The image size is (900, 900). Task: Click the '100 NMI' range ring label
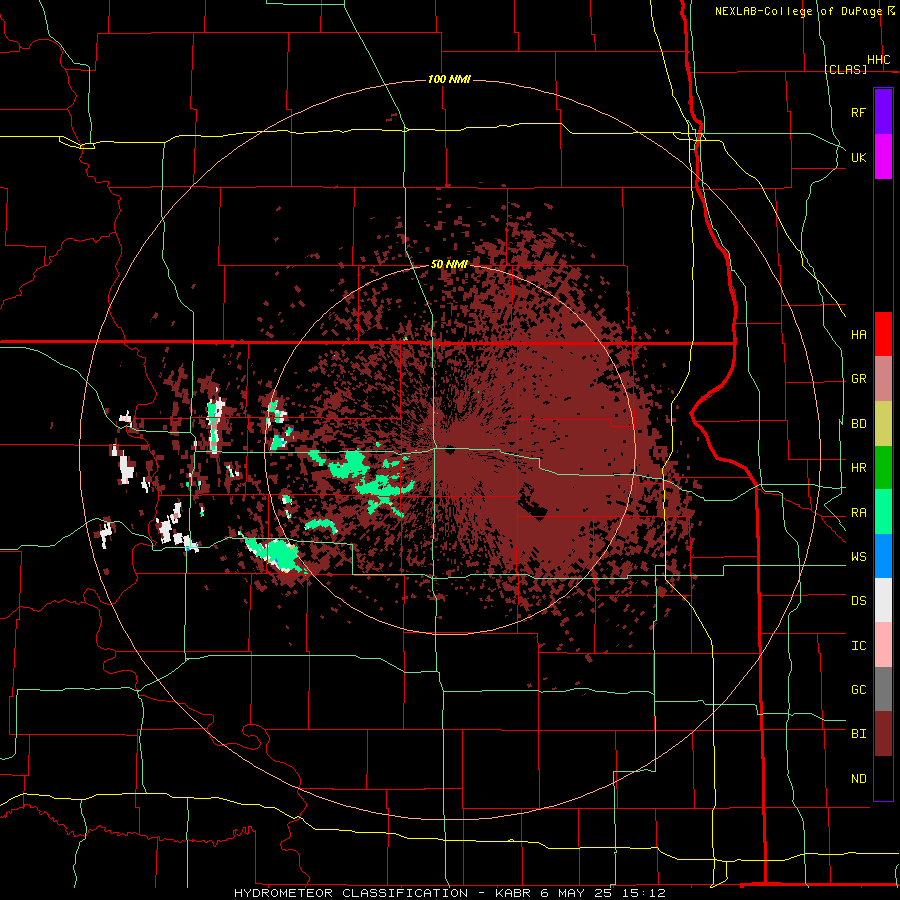tap(449, 79)
